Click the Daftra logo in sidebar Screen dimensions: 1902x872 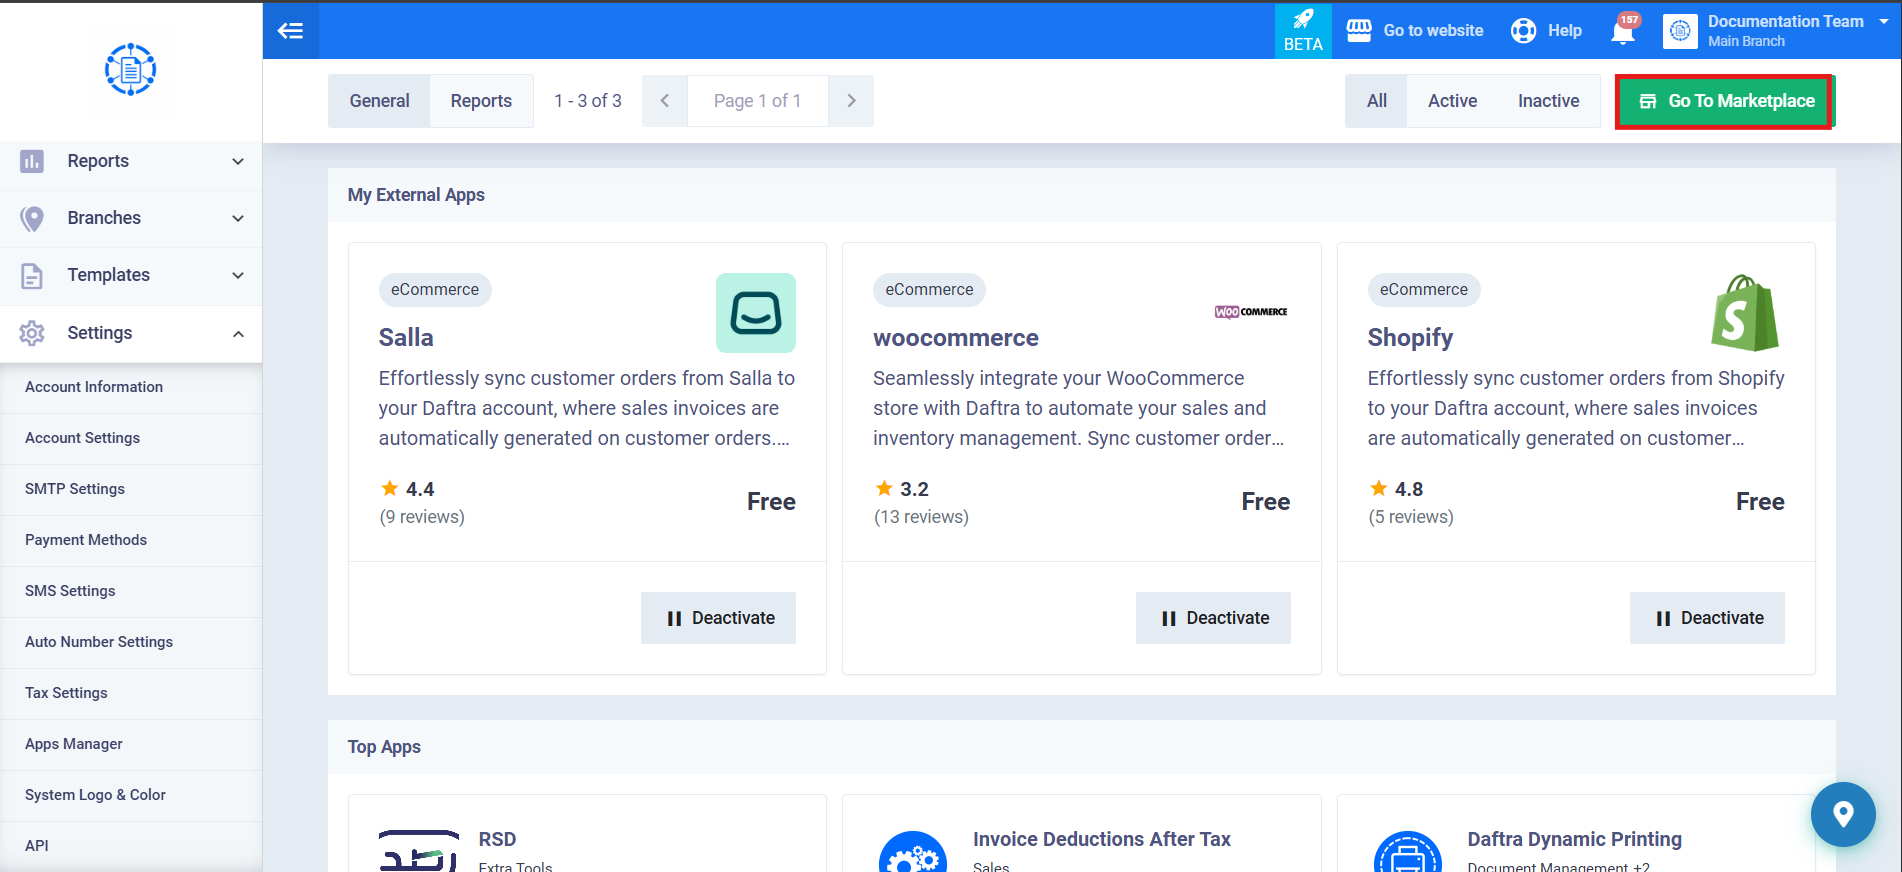(x=130, y=70)
